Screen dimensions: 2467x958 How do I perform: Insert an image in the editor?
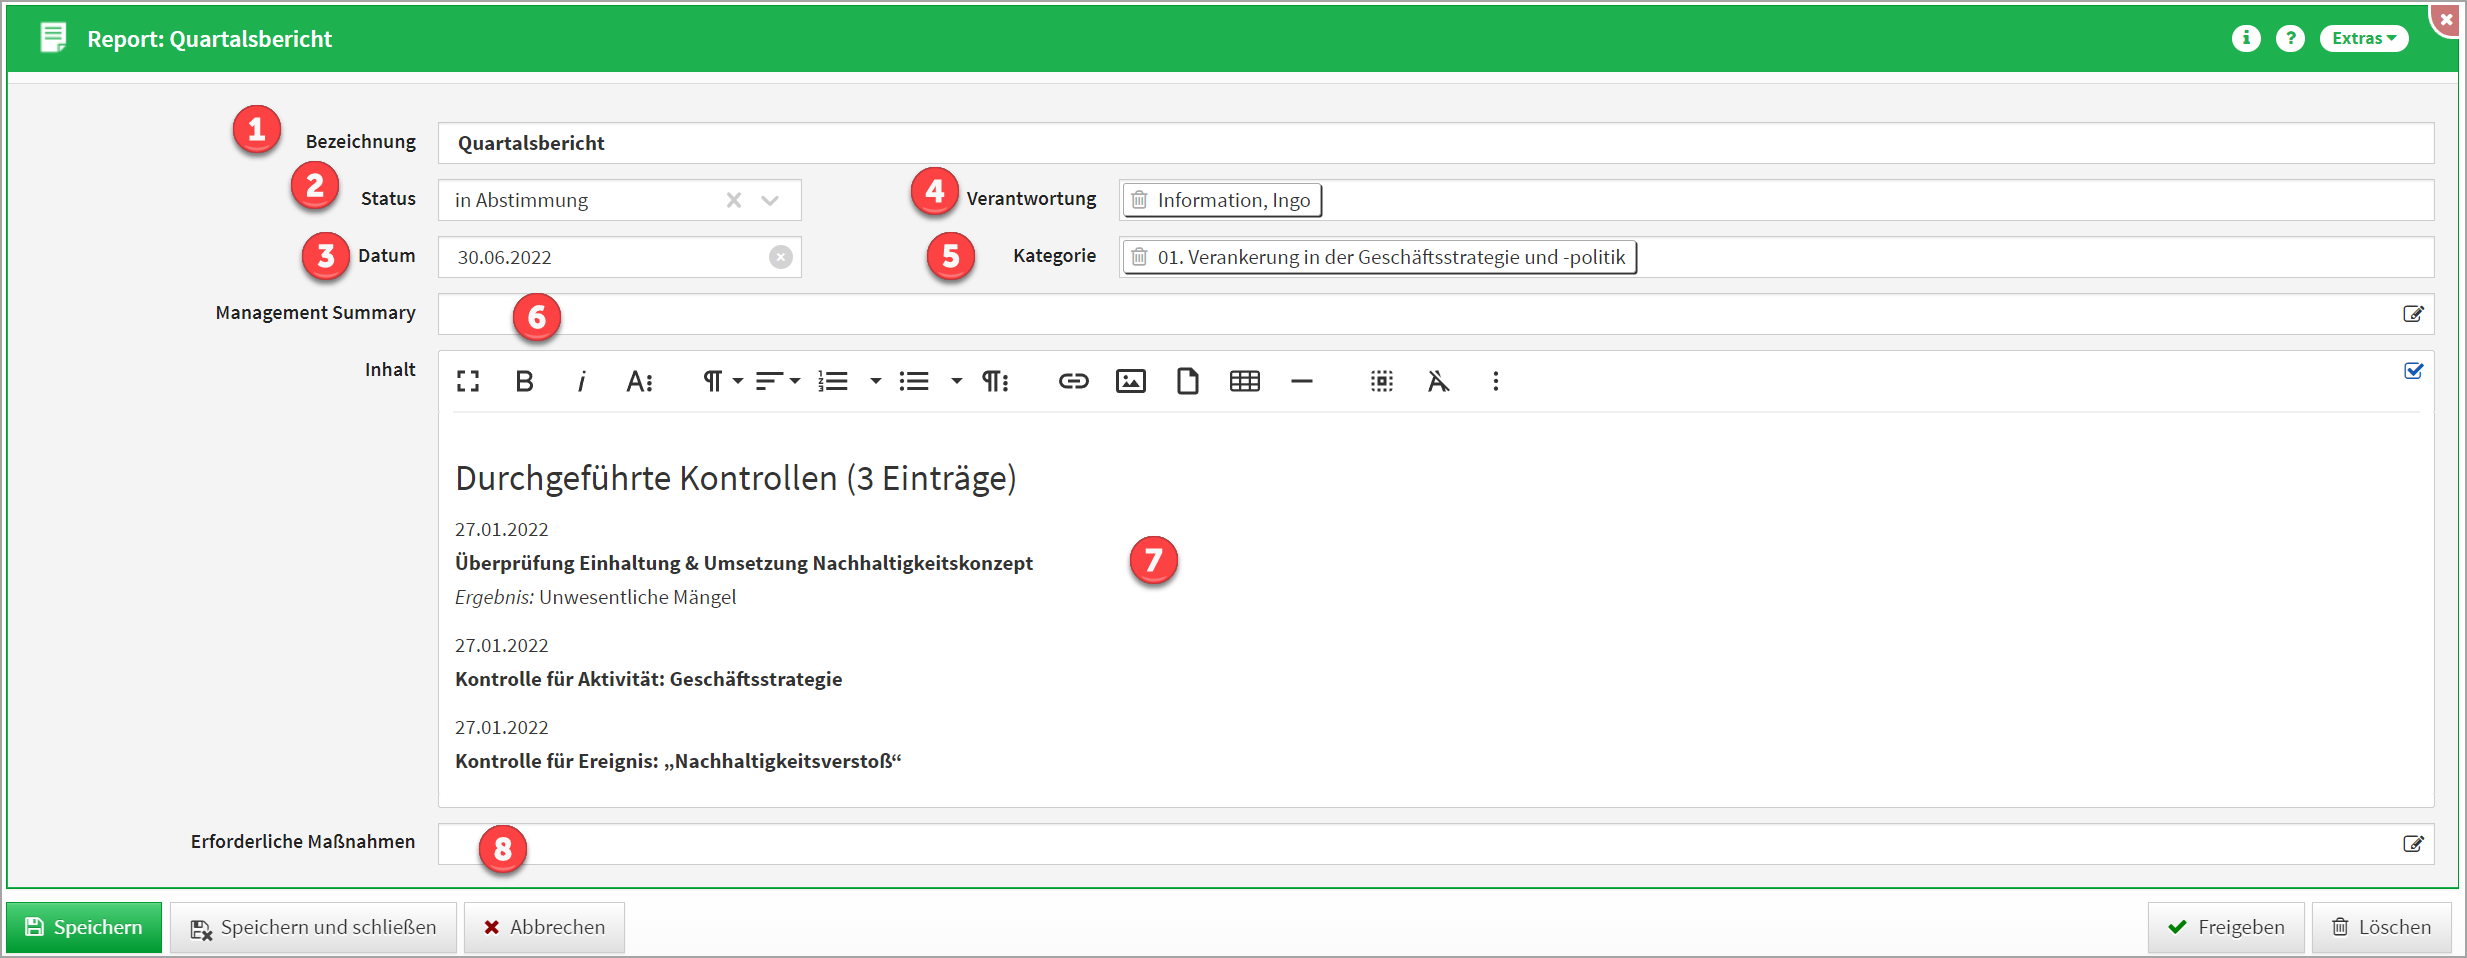click(x=1130, y=381)
